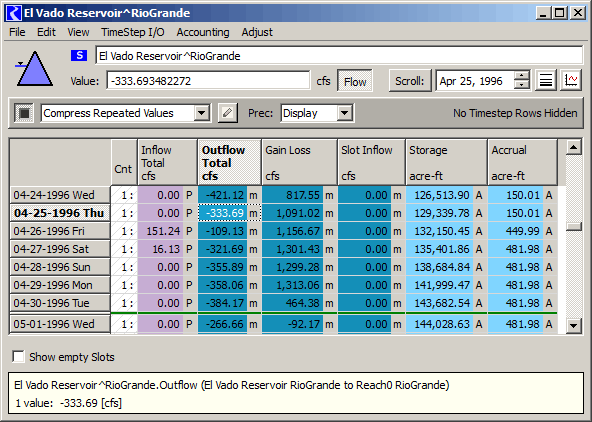Click the blue S slot-type icon
Image resolution: width=592 pixels, height=422 pixels.
click(x=79, y=55)
